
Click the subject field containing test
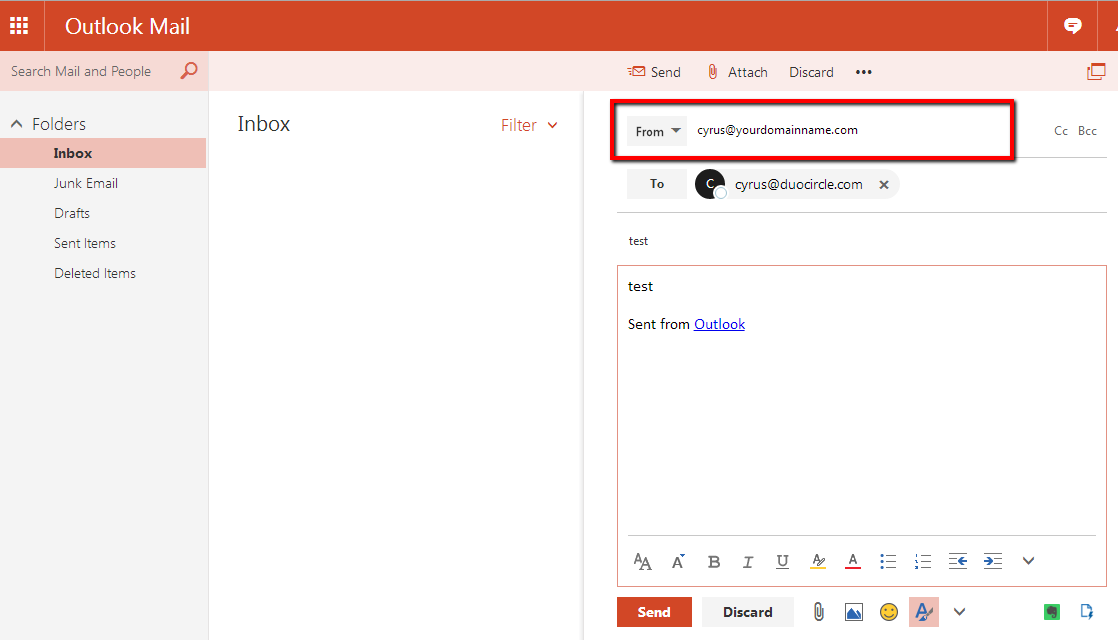[x=861, y=241]
